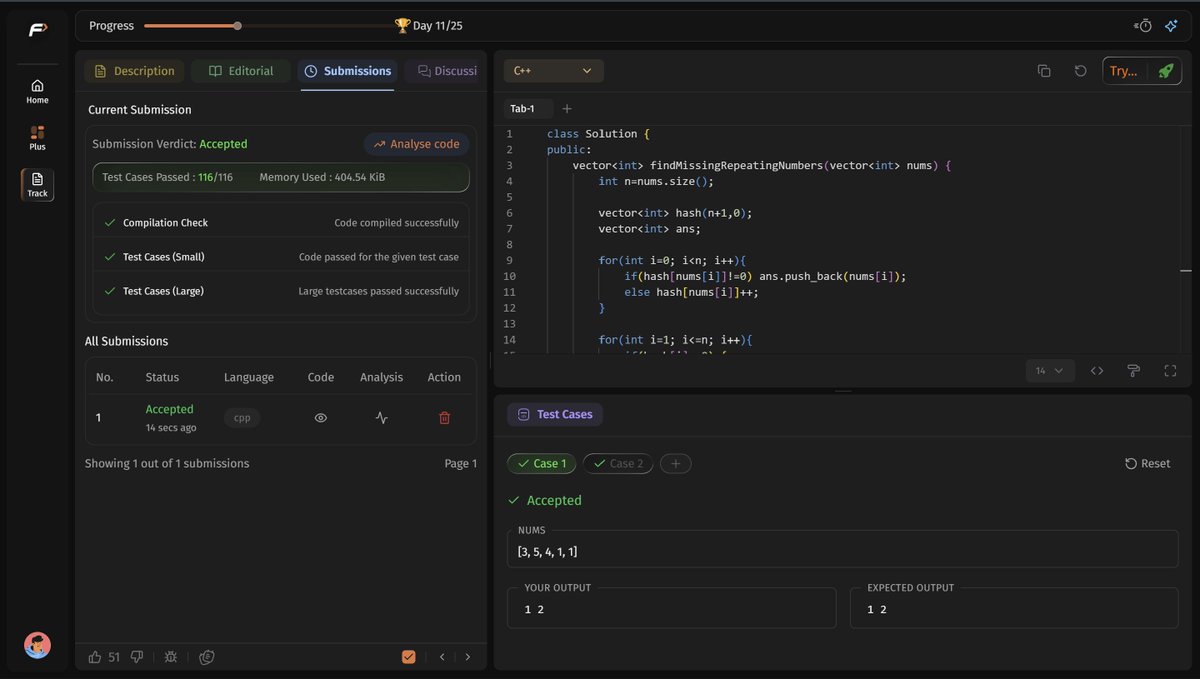
Task: Click the Expected Output box
Action: [x=1014, y=608]
